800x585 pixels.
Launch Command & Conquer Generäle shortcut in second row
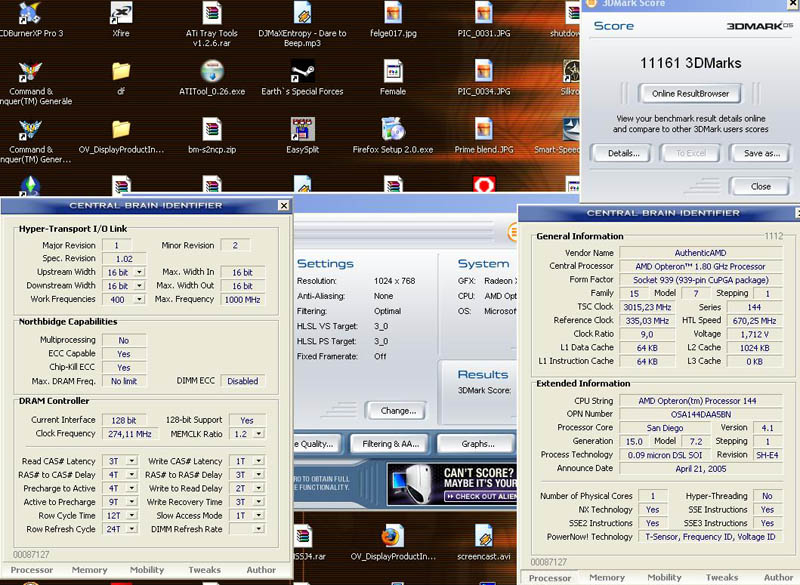click(x=32, y=83)
